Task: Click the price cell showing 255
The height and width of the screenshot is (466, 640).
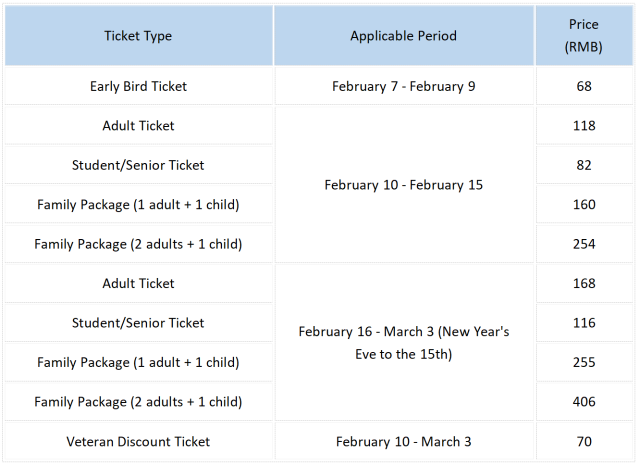Action: click(x=585, y=362)
